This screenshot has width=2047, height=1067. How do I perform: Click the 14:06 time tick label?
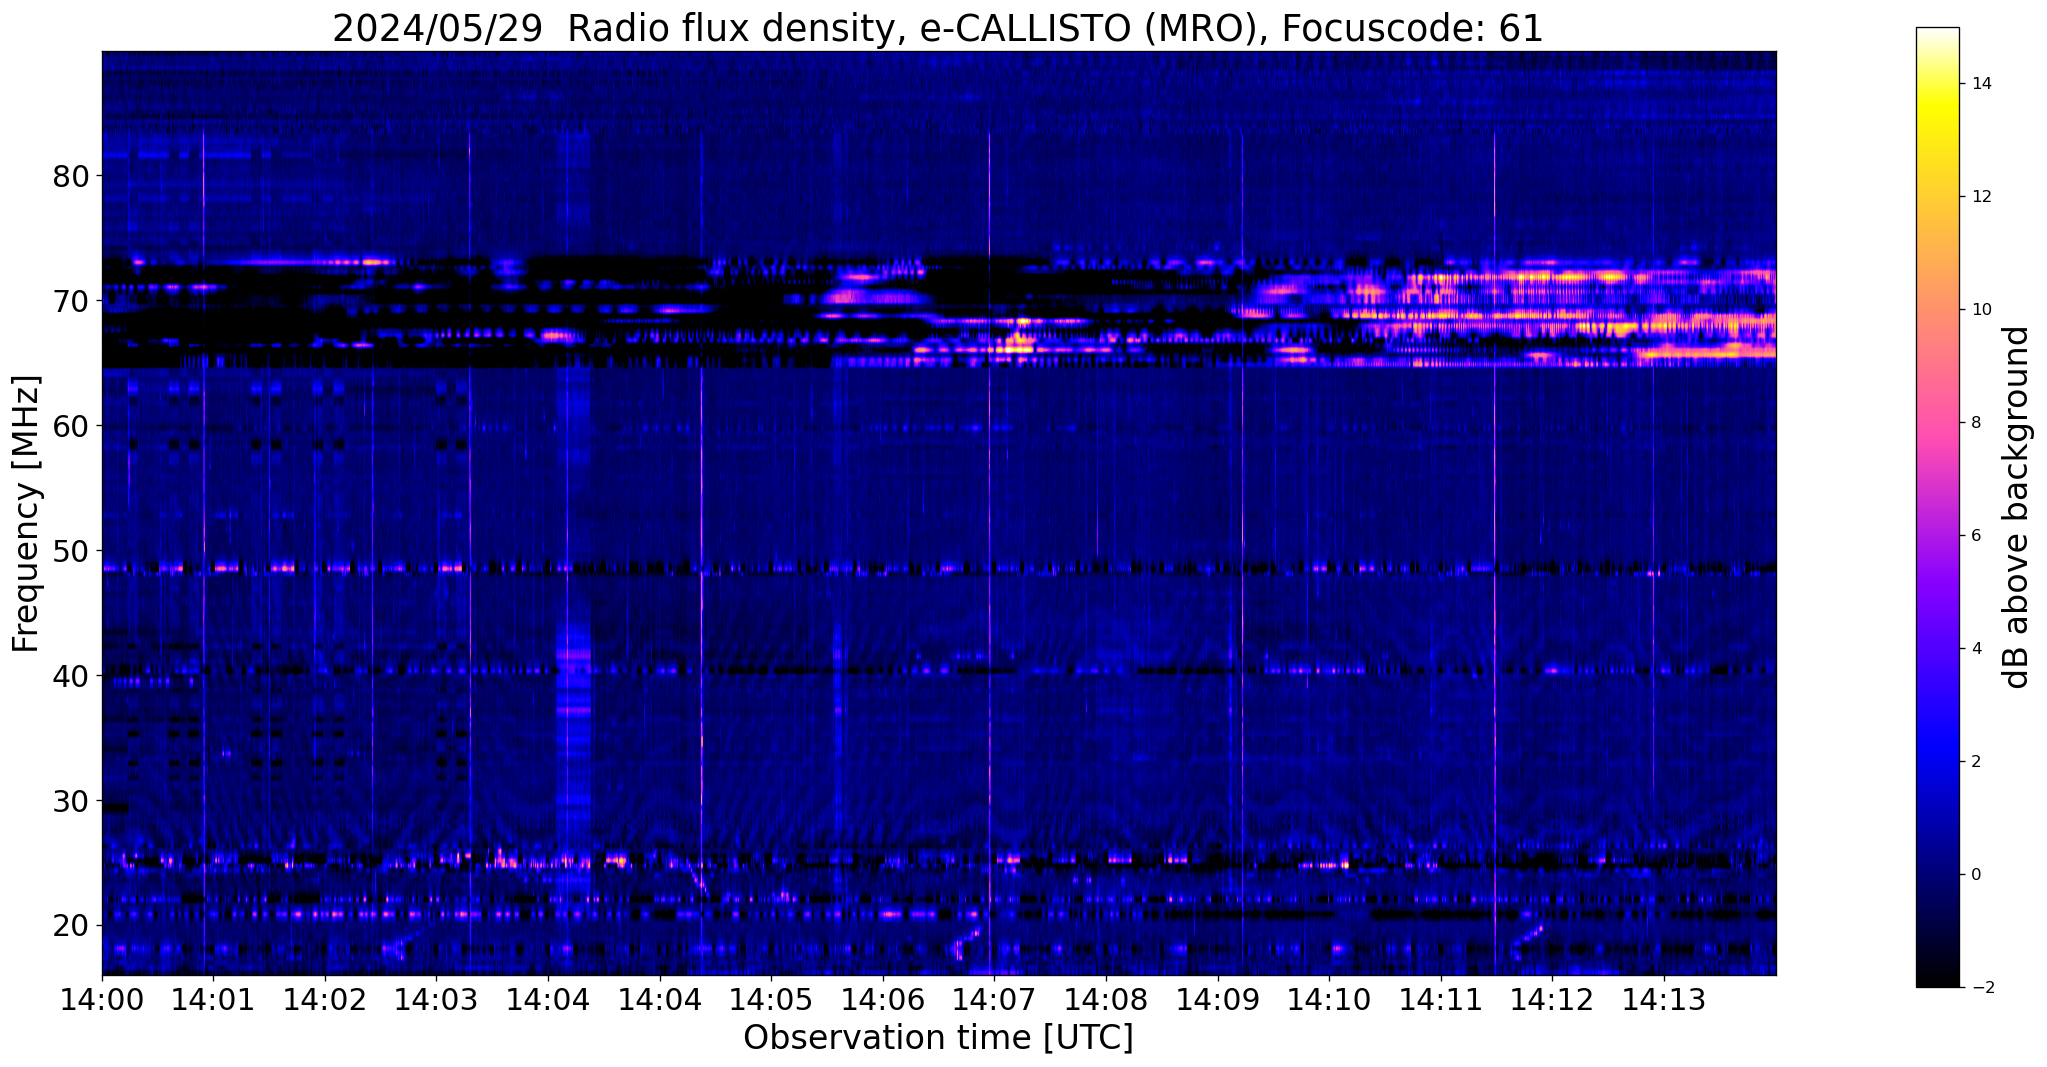tap(883, 999)
